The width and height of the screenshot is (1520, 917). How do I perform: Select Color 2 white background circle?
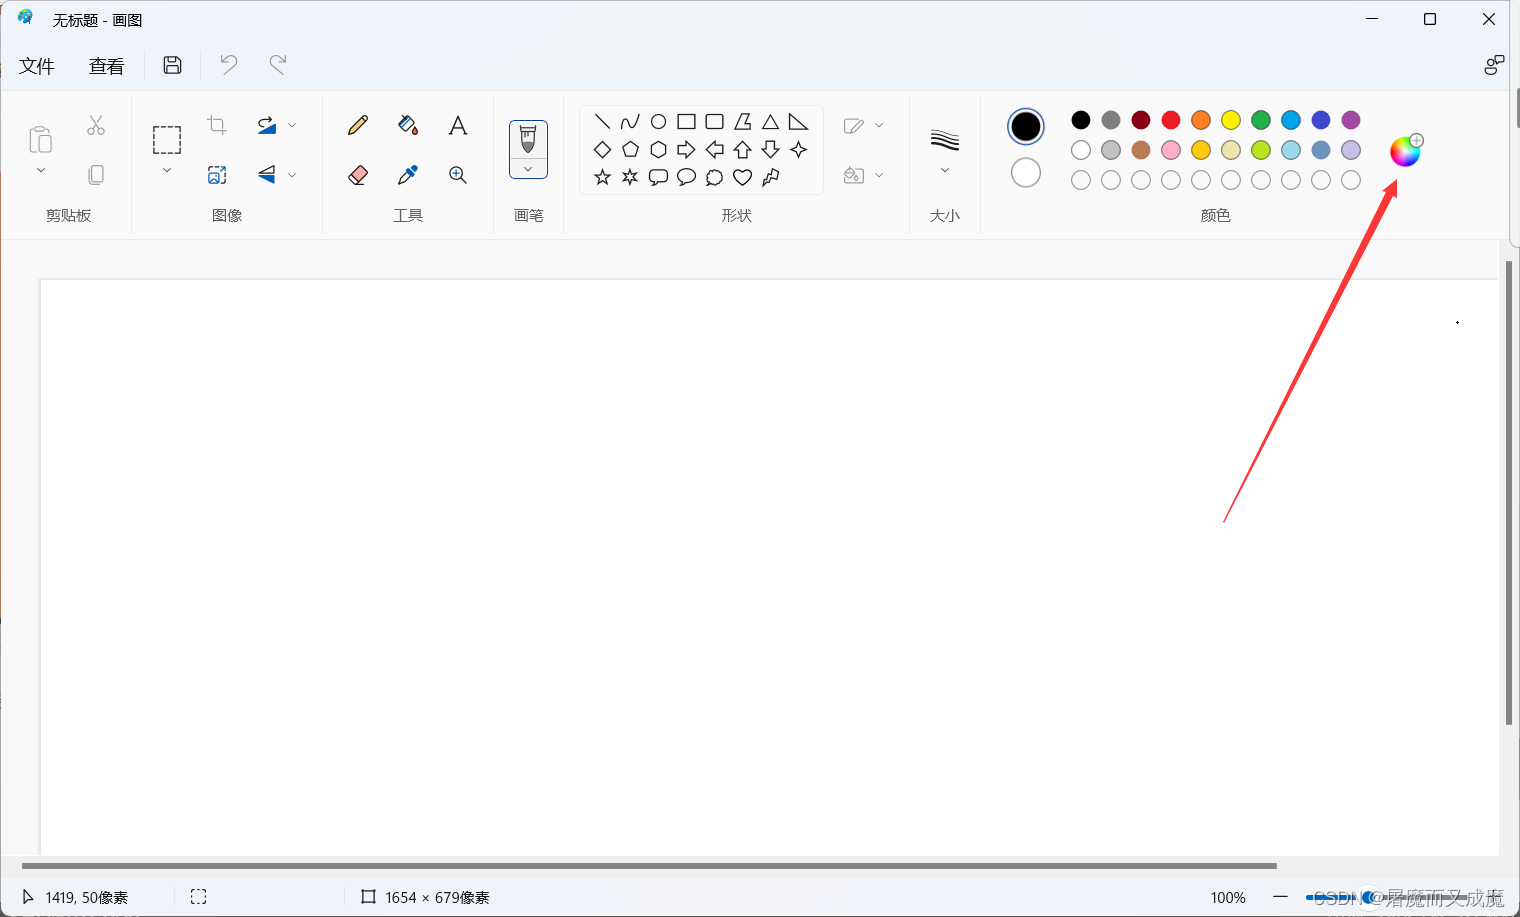click(x=1026, y=173)
